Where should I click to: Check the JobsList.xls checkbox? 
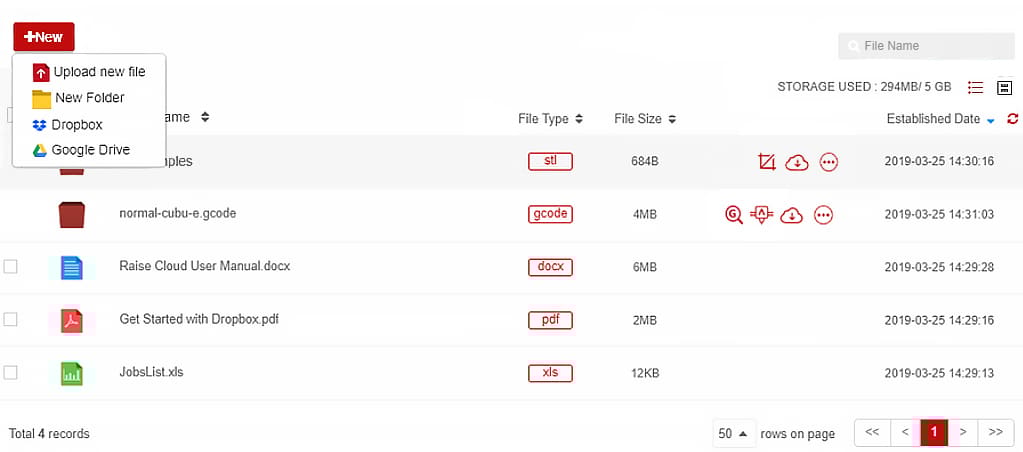pyautogui.click(x=10, y=372)
